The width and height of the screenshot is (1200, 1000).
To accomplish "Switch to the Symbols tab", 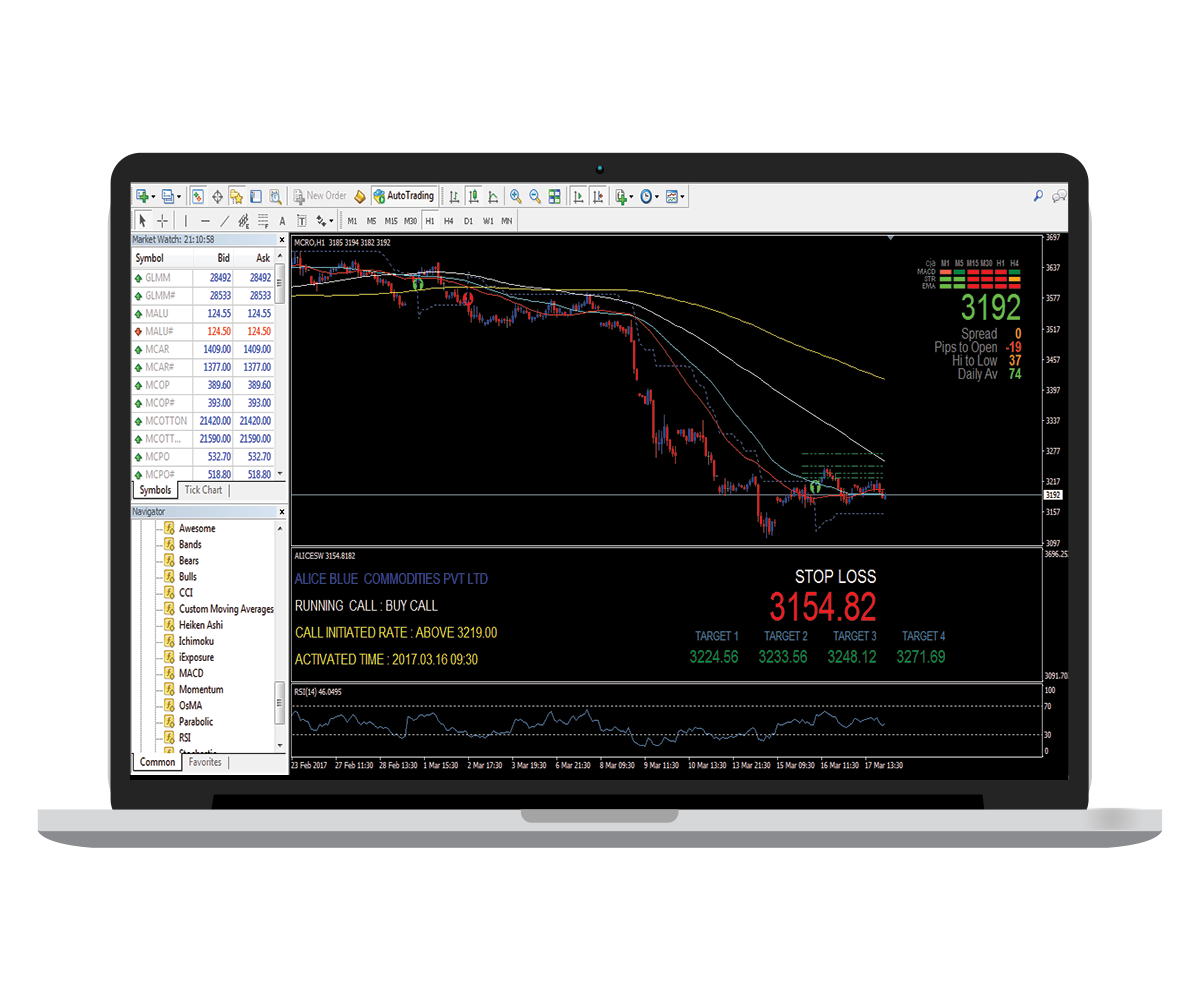I will pyautogui.click(x=155, y=490).
